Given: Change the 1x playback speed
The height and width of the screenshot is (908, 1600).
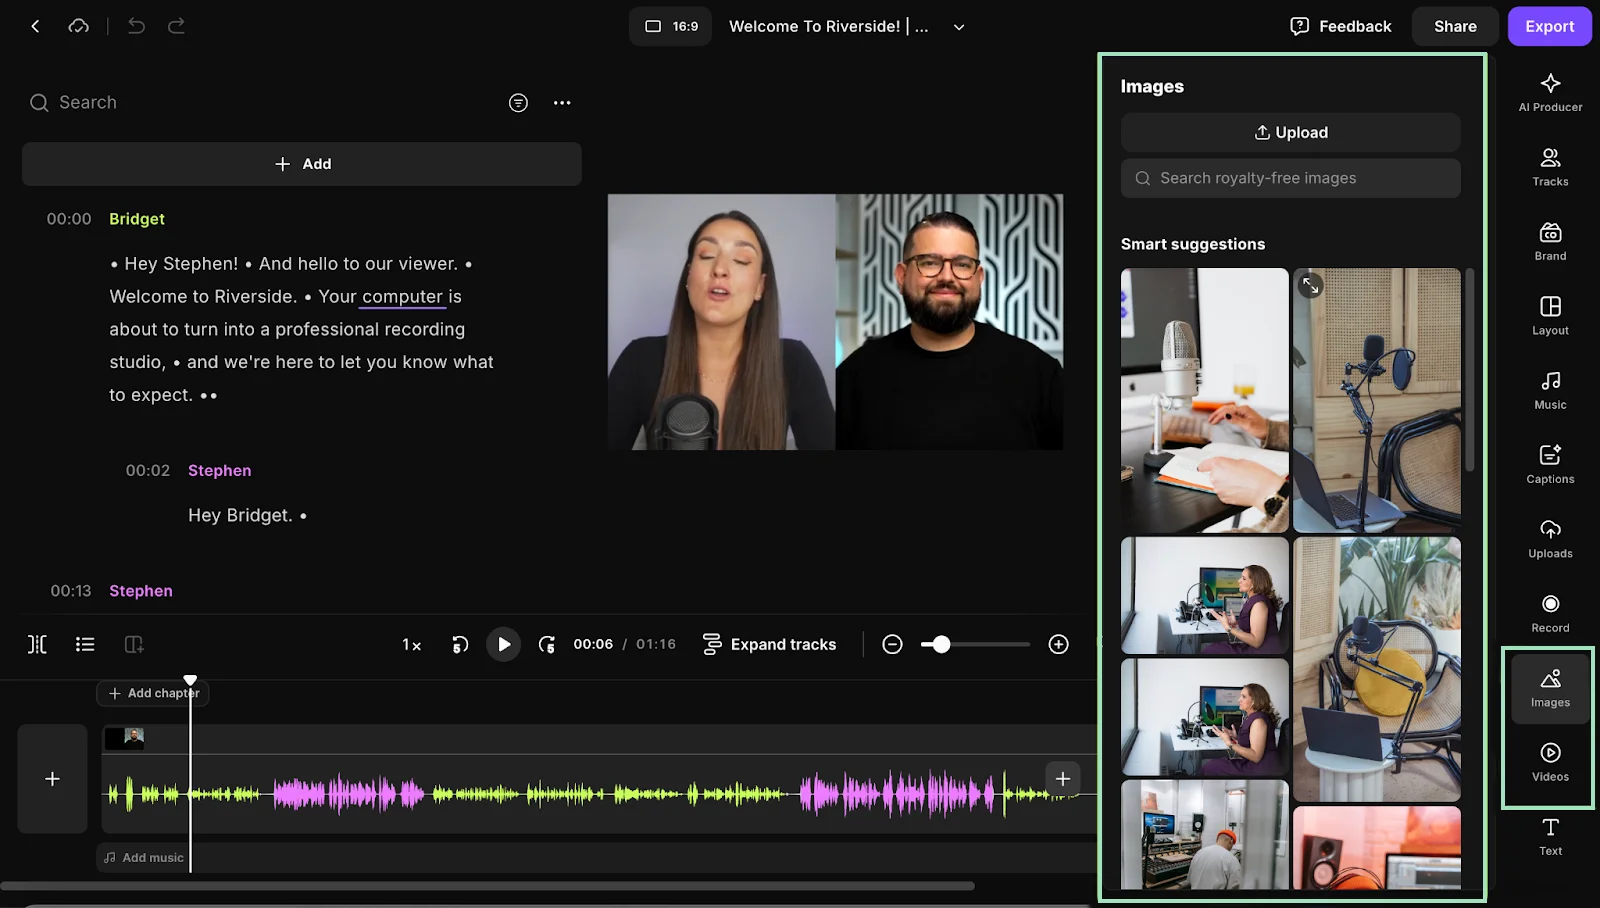Looking at the screenshot, I should [x=411, y=645].
